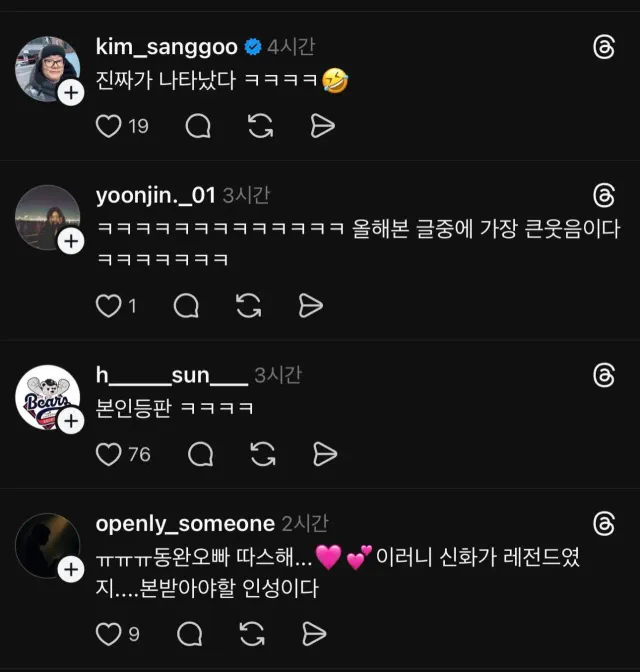Like h_____sun___'s comment with the heart
Image resolution: width=640 pixels, height=672 pixels.
(107, 454)
